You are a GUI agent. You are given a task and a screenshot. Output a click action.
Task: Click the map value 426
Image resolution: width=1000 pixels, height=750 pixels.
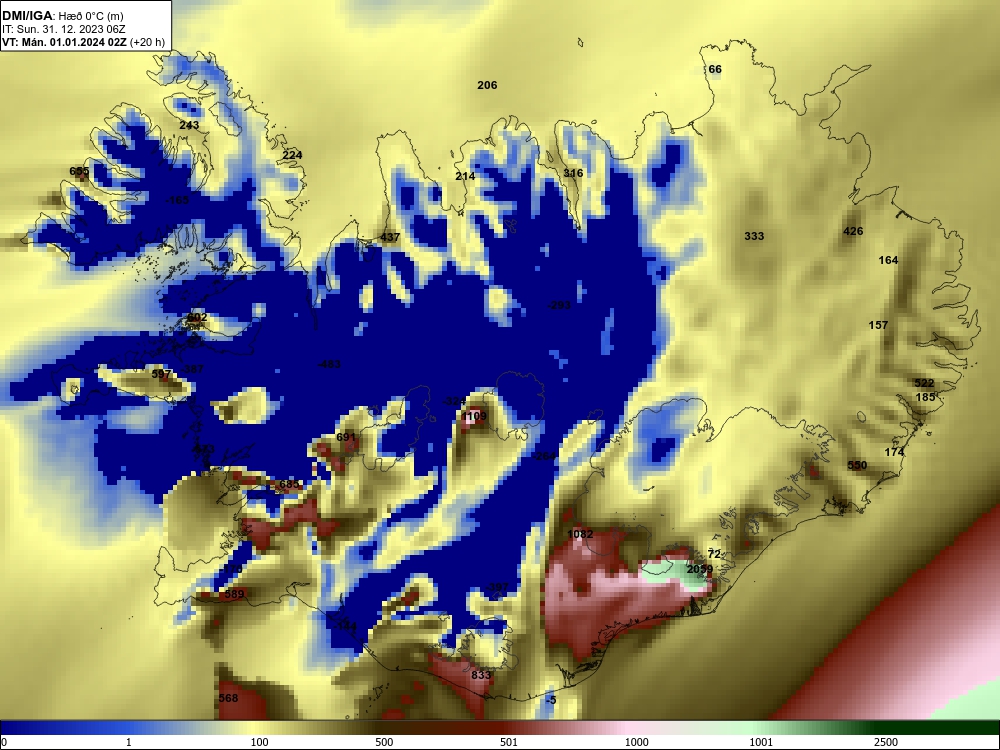(x=853, y=231)
